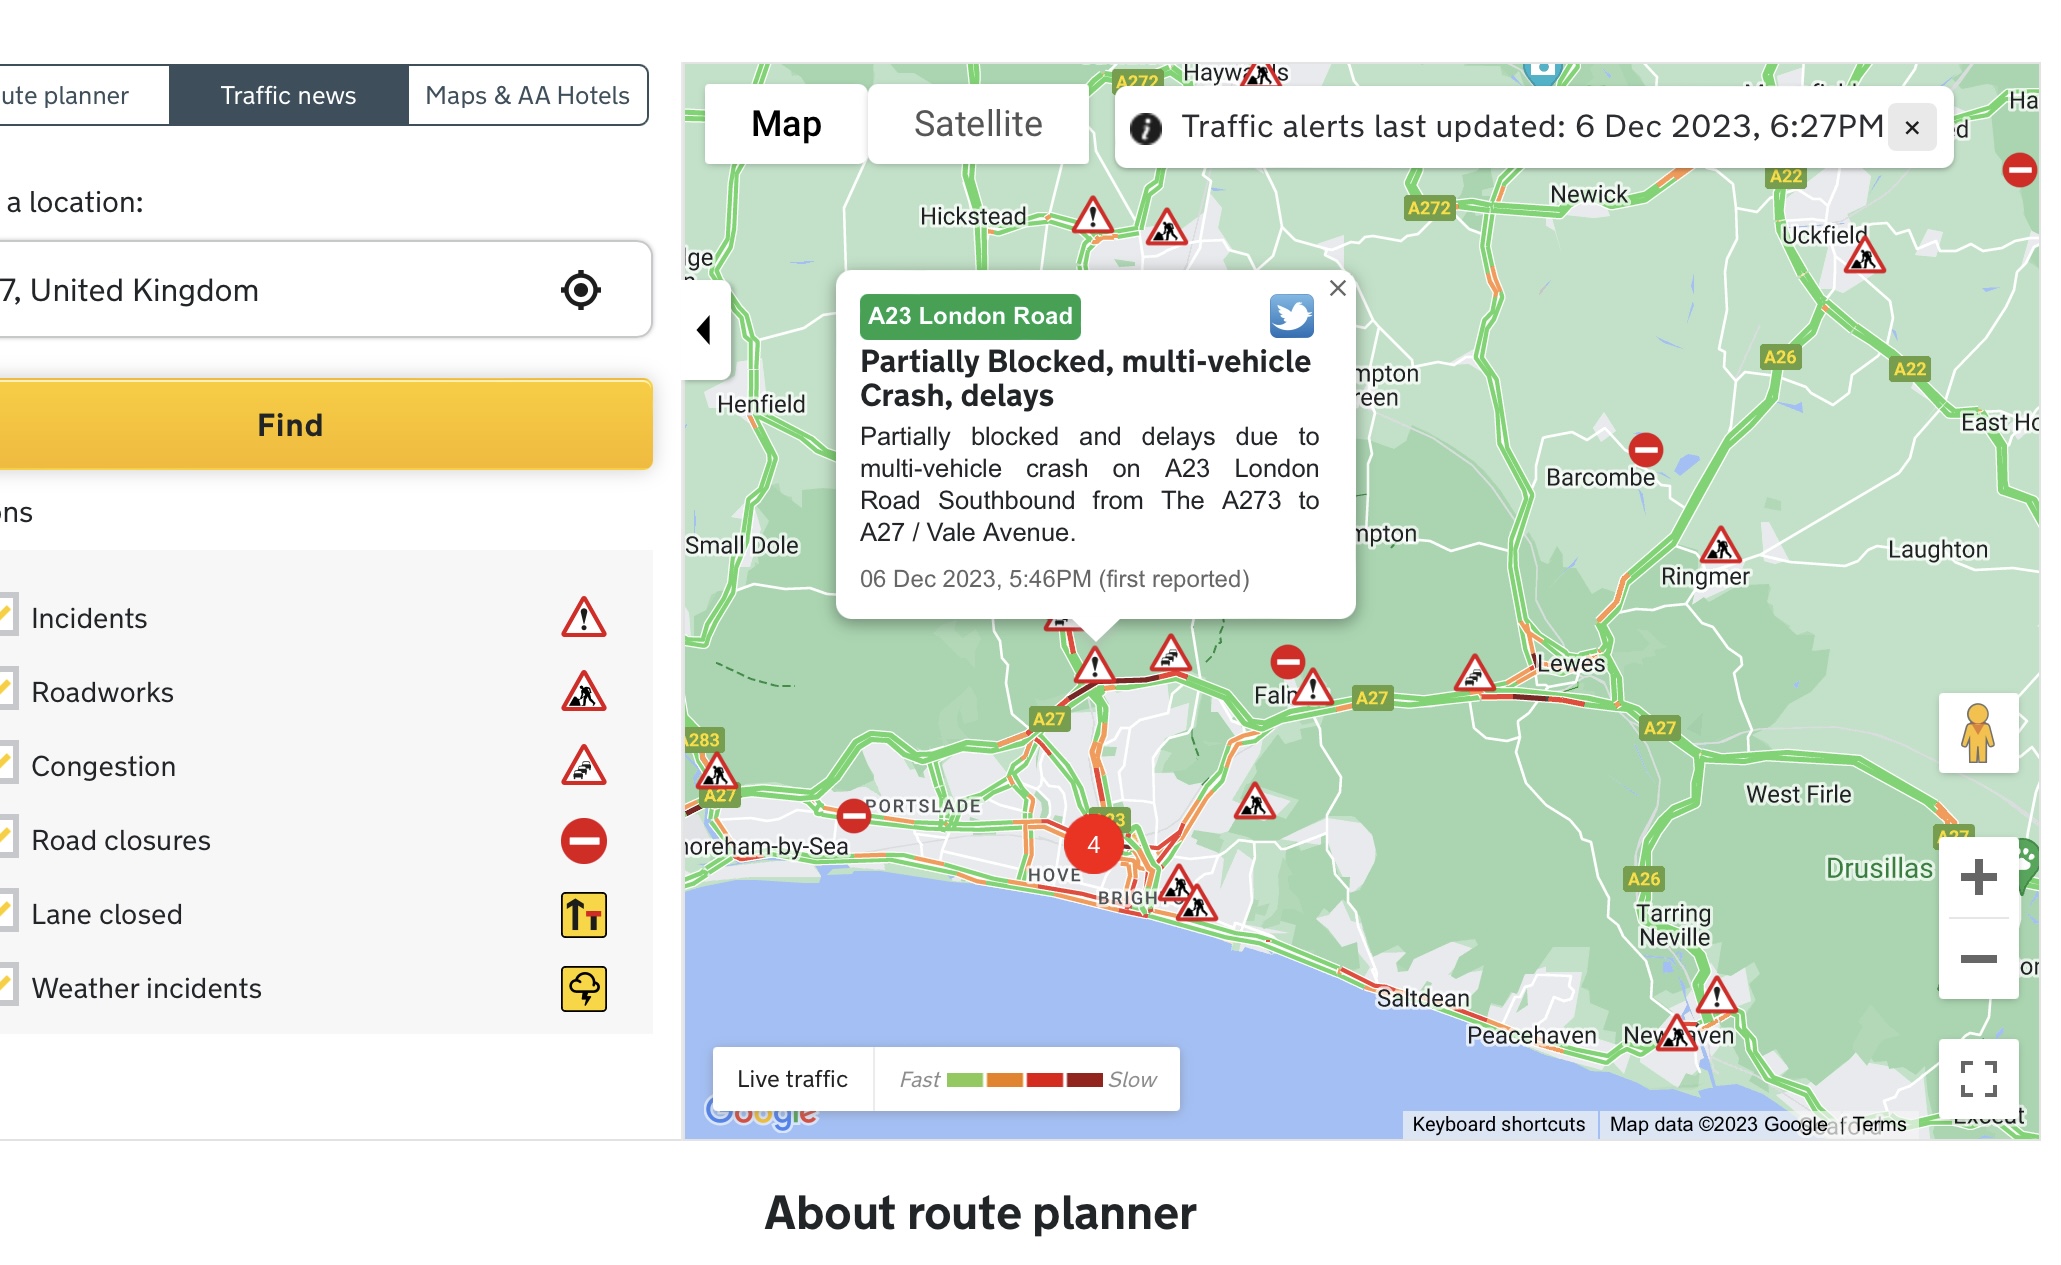Click congestion marker west of Lewes

(1475, 674)
